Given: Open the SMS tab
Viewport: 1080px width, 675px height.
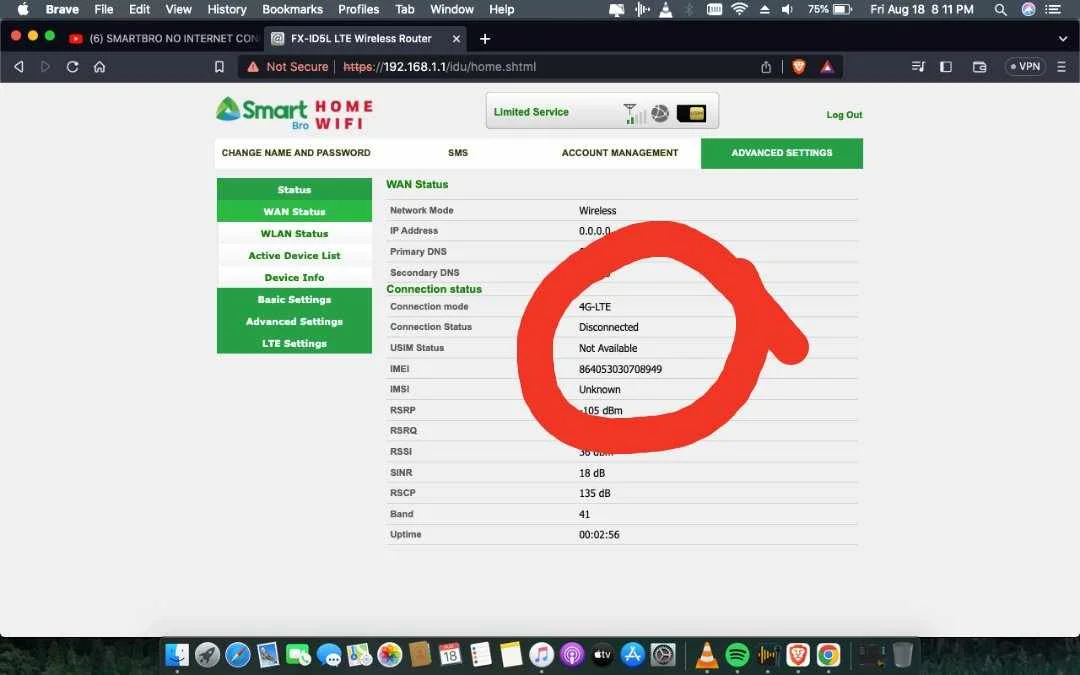Looking at the screenshot, I should coord(458,153).
